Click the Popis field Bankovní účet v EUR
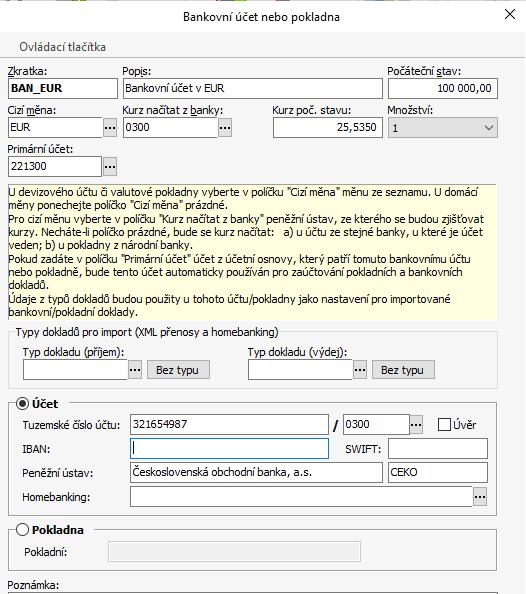Image resolution: width=526 pixels, height=594 pixels. (x=253, y=88)
